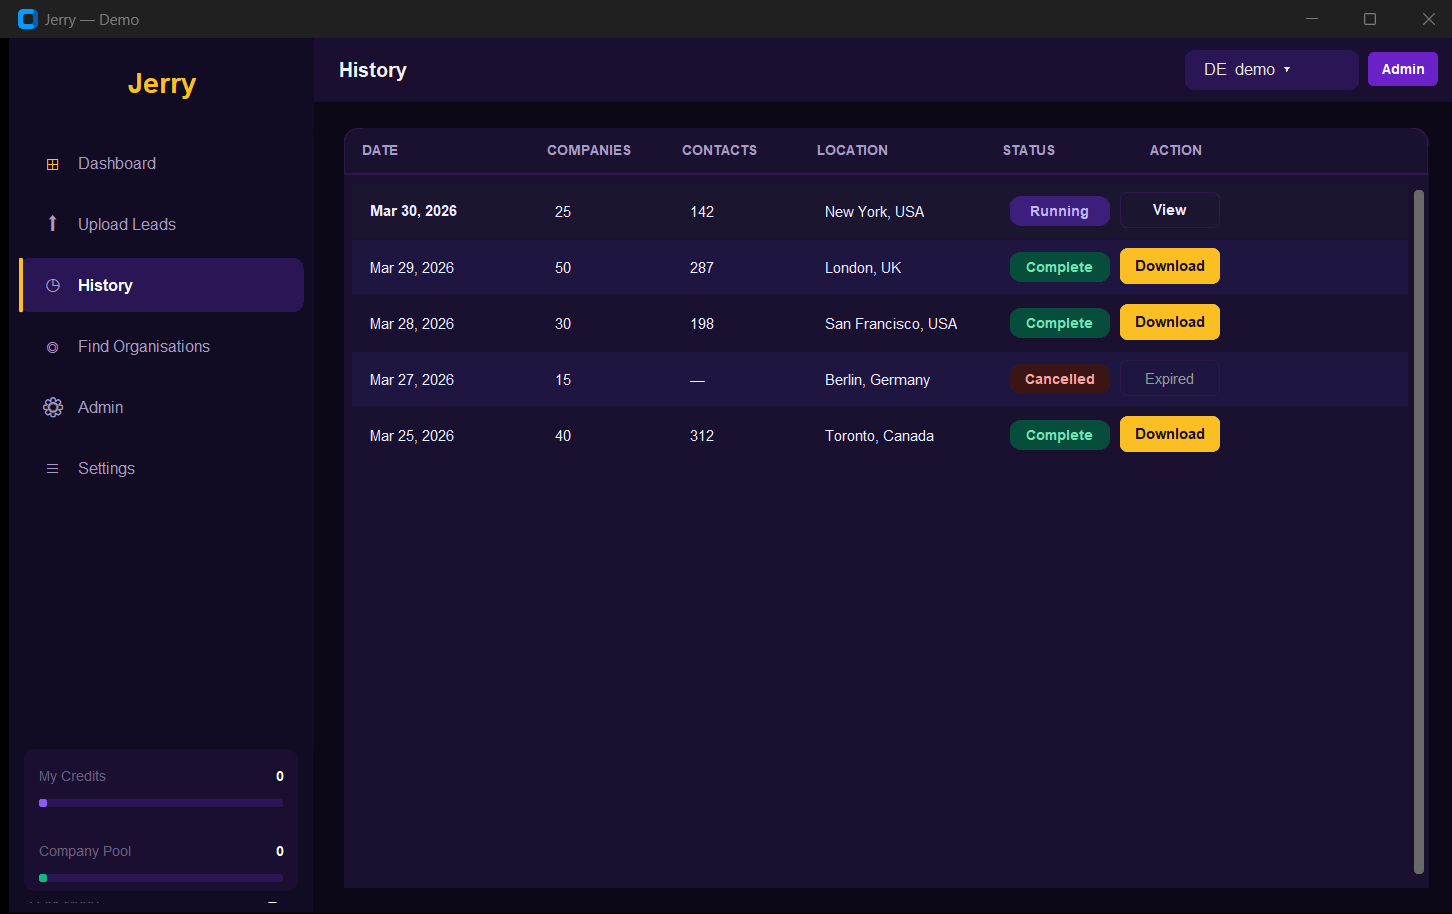Select the Mar 27, 2026 date cell
1452x914 pixels.
412,380
